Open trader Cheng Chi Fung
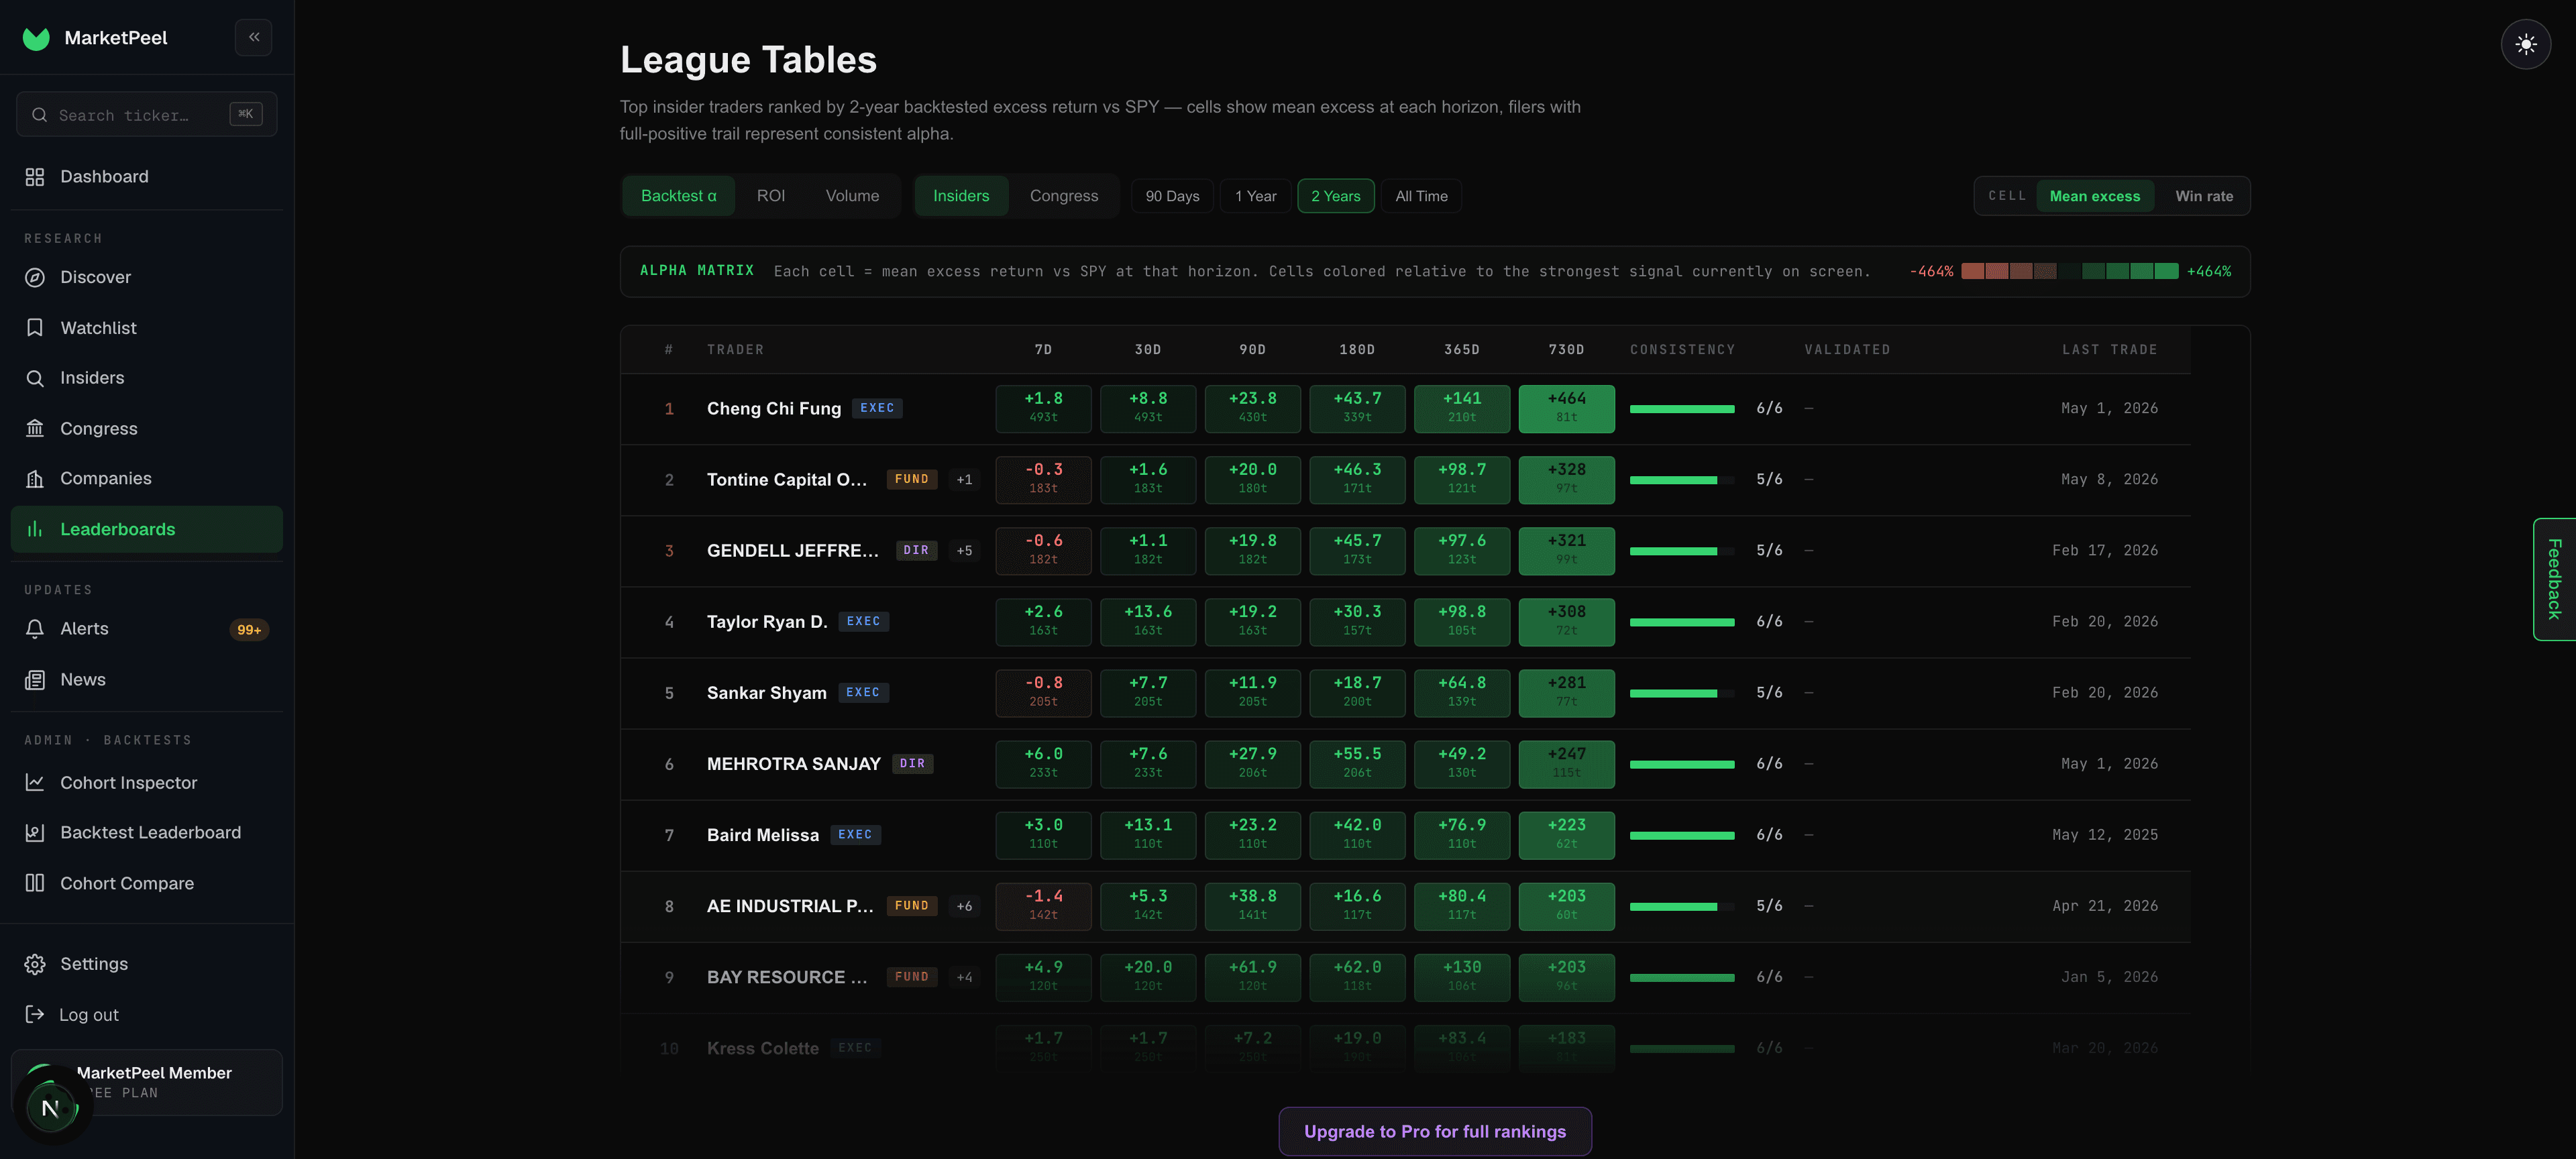The width and height of the screenshot is (2576, 1159). click(x=774, y=409)
